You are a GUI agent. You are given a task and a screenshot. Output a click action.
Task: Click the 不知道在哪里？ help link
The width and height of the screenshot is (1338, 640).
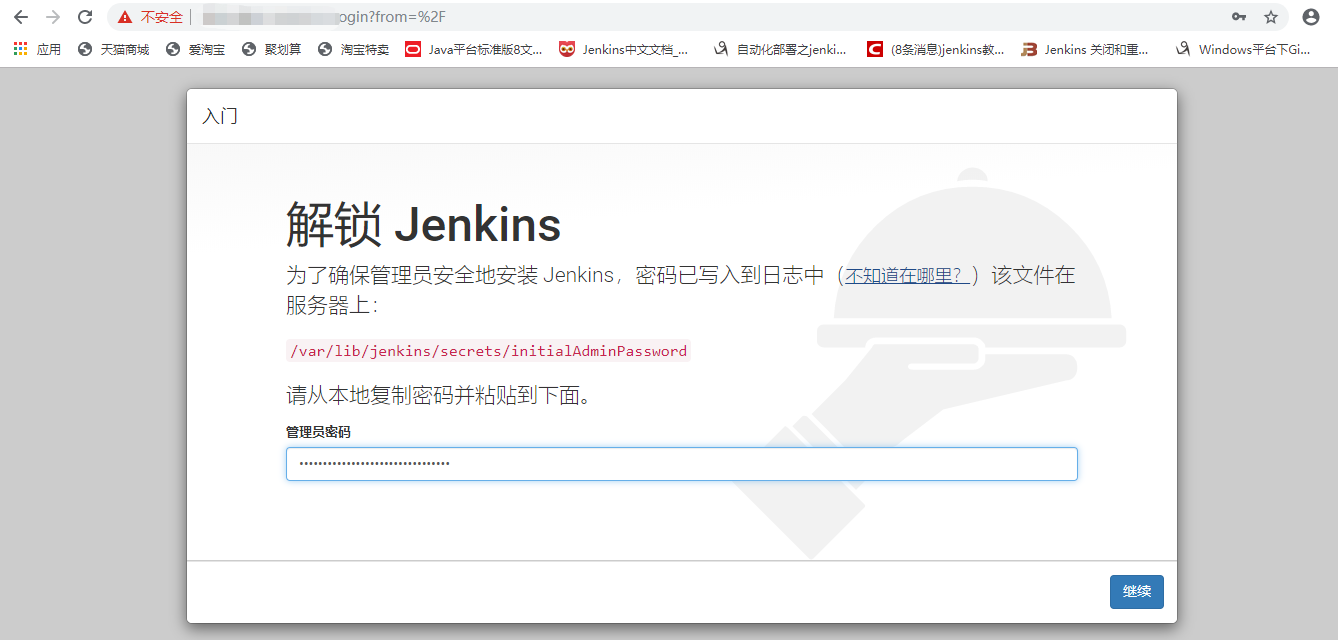coord(908,275)
